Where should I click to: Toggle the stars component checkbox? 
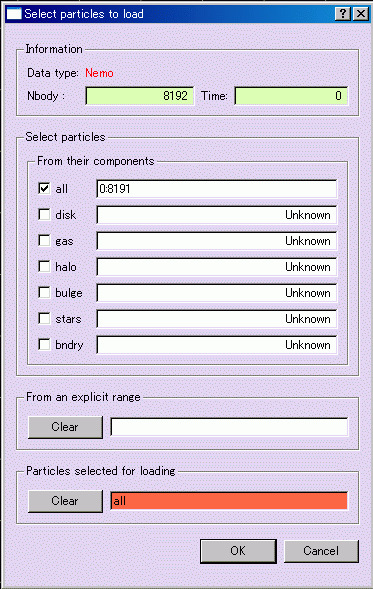pos(44,319)
